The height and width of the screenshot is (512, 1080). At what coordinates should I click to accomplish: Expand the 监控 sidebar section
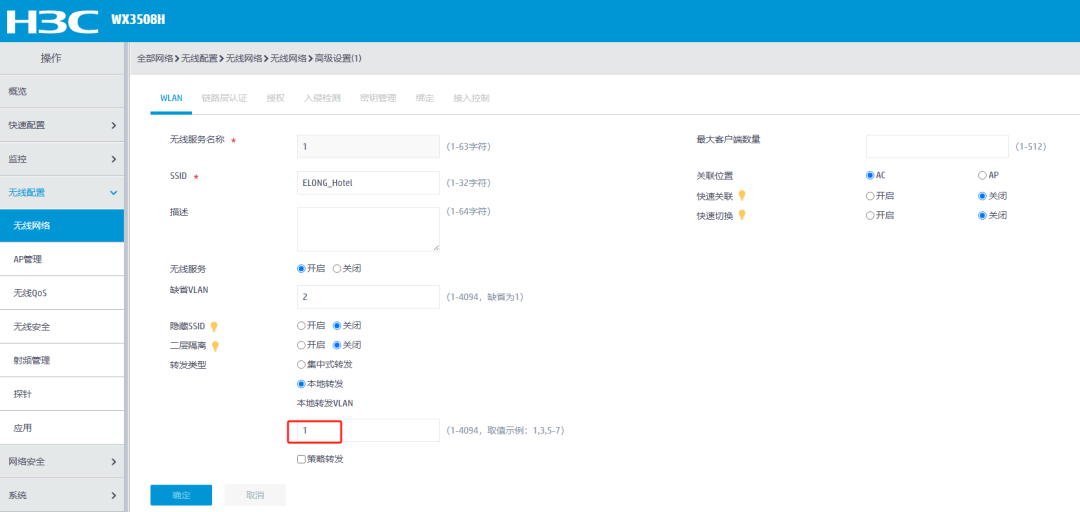coord(62,159)
